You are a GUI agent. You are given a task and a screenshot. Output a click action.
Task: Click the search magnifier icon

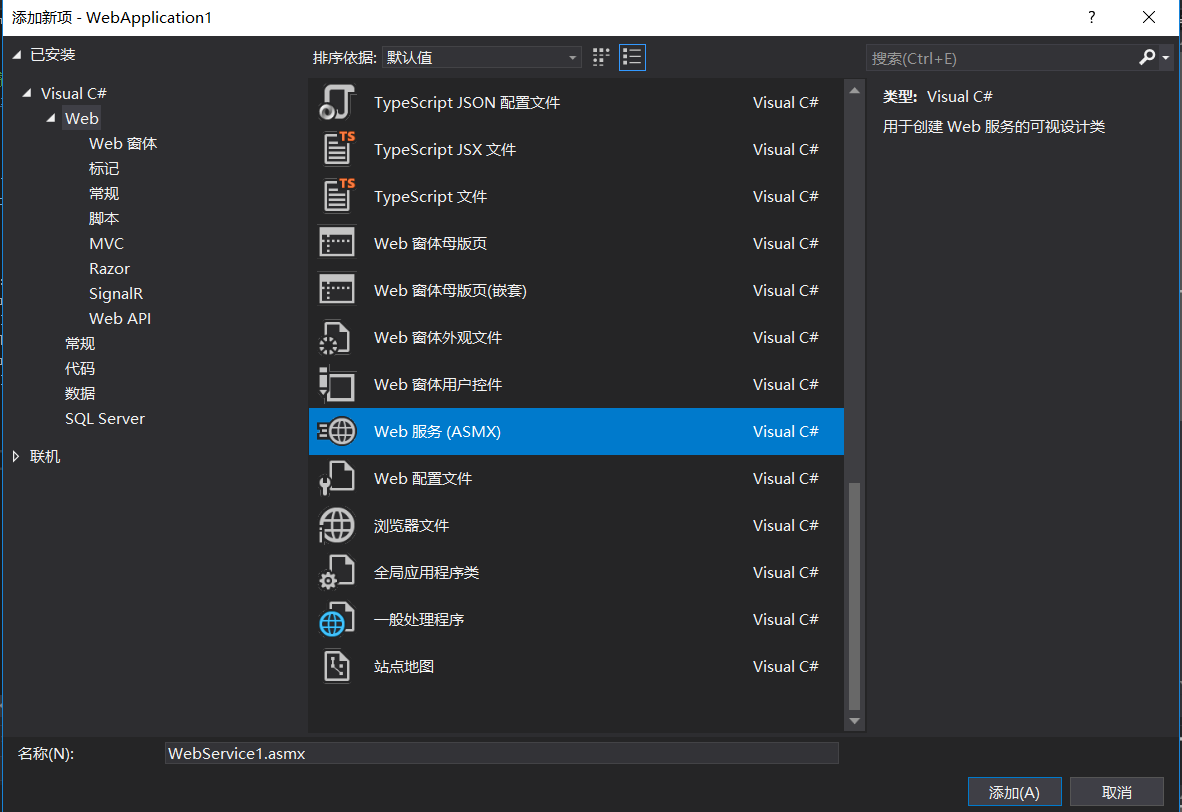click(x=1146, y=58)
